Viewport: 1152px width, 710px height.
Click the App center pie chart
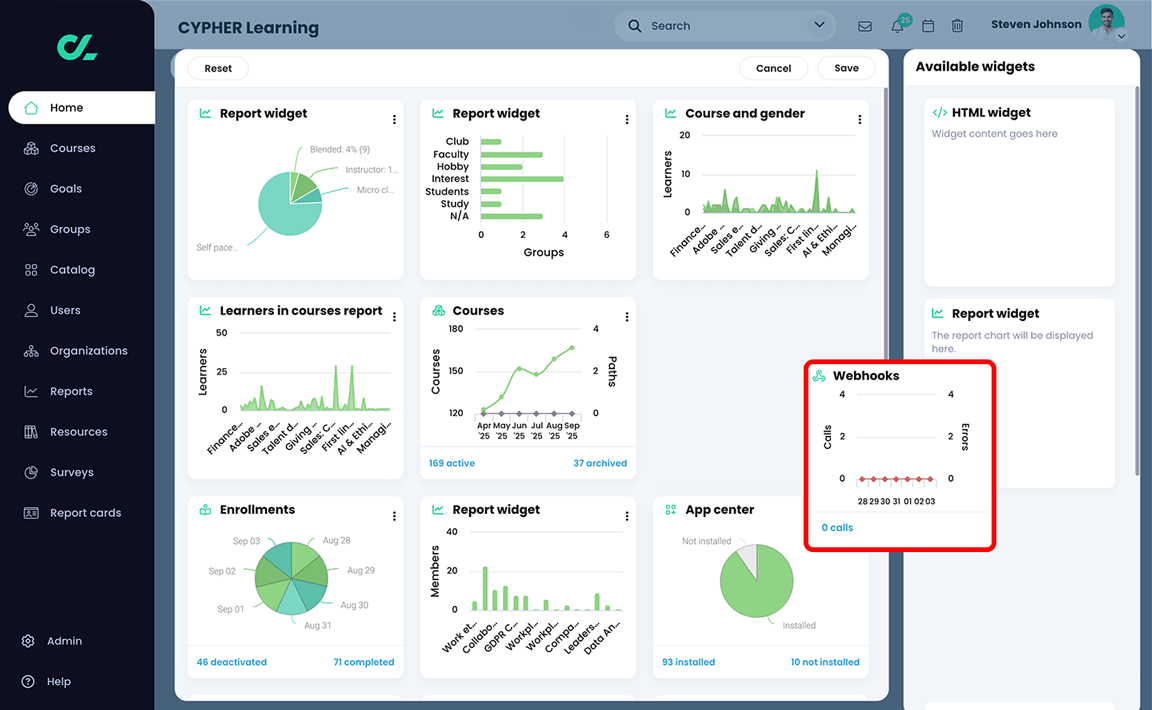click(757, 581)
